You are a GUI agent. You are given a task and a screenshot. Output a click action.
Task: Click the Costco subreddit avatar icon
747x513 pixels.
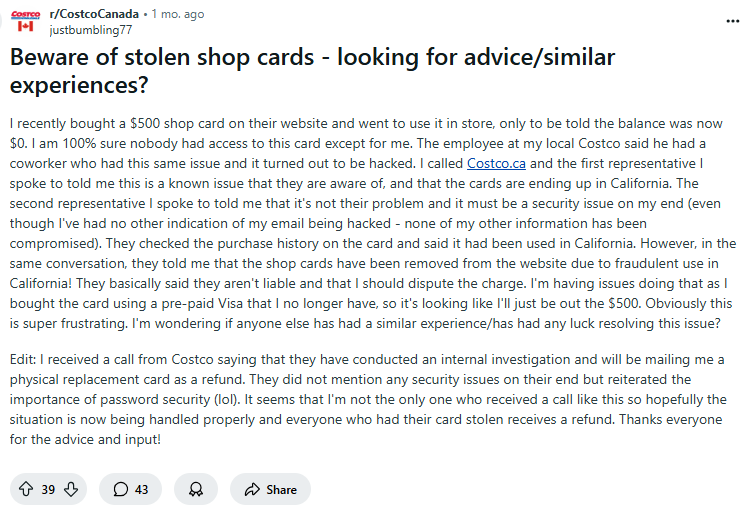pyautogui.click(x=25, y=16)
